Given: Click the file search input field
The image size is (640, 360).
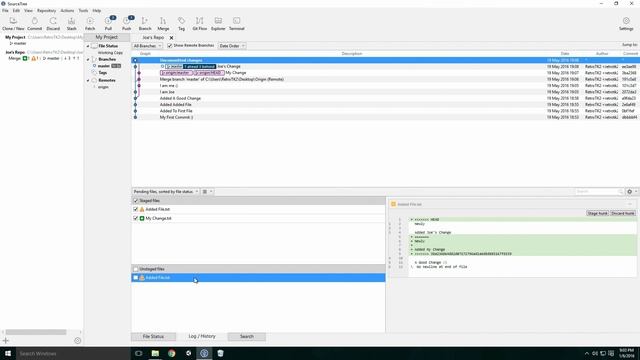Looking at the screenshot, I should [x=599, y=191].
